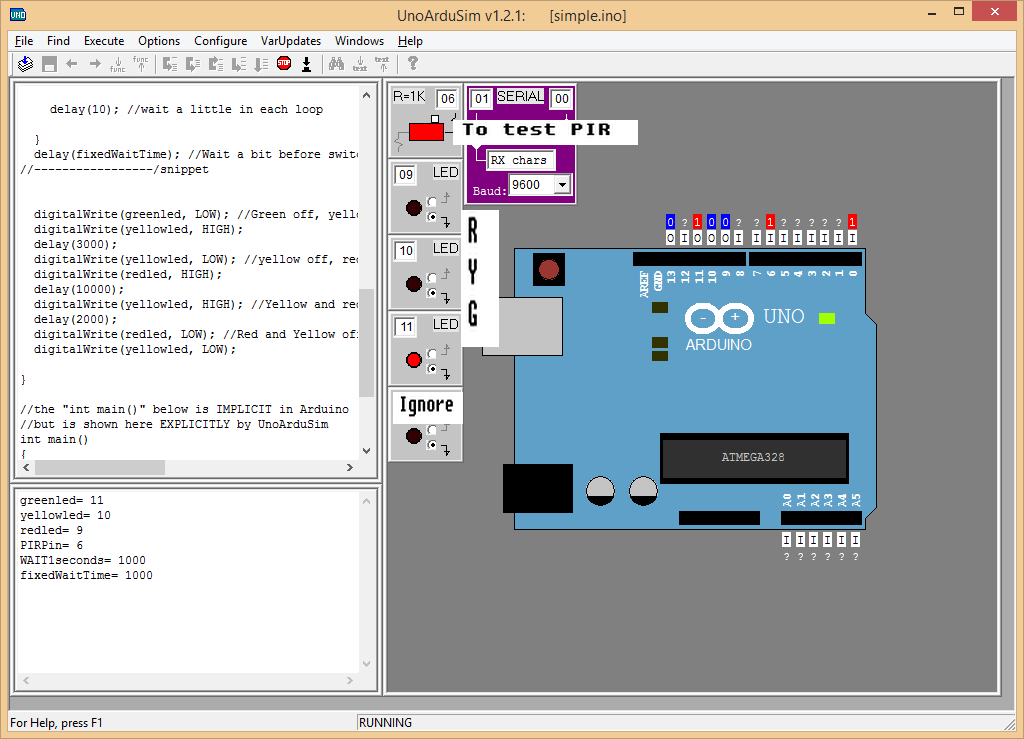Screen dimensions: 1024x739
Task: Select the upper radio button of LED 10
Action: pyautogui.click(x=432, y=277)
